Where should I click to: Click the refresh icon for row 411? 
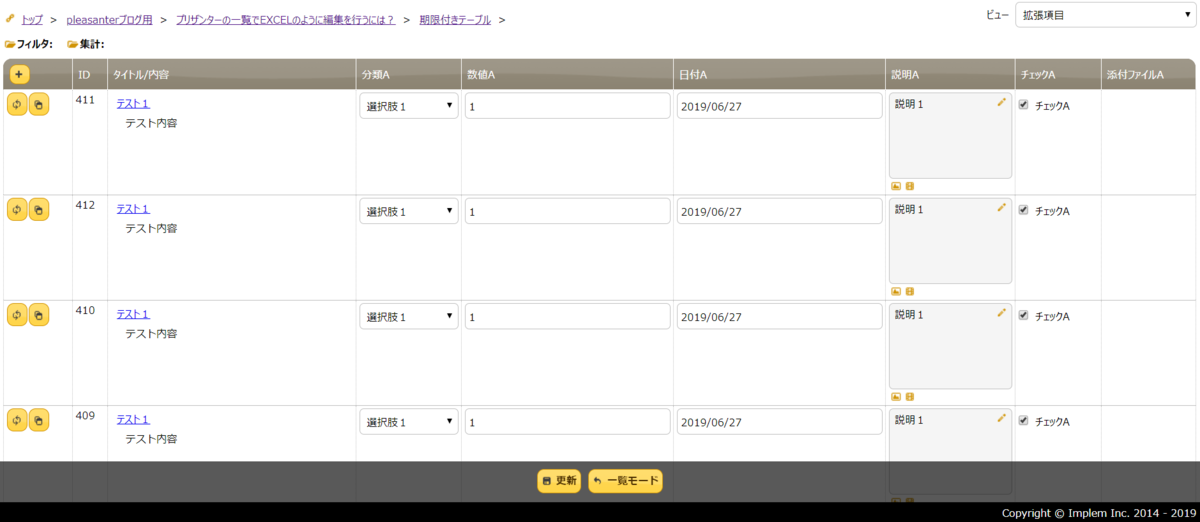[17, 104]
